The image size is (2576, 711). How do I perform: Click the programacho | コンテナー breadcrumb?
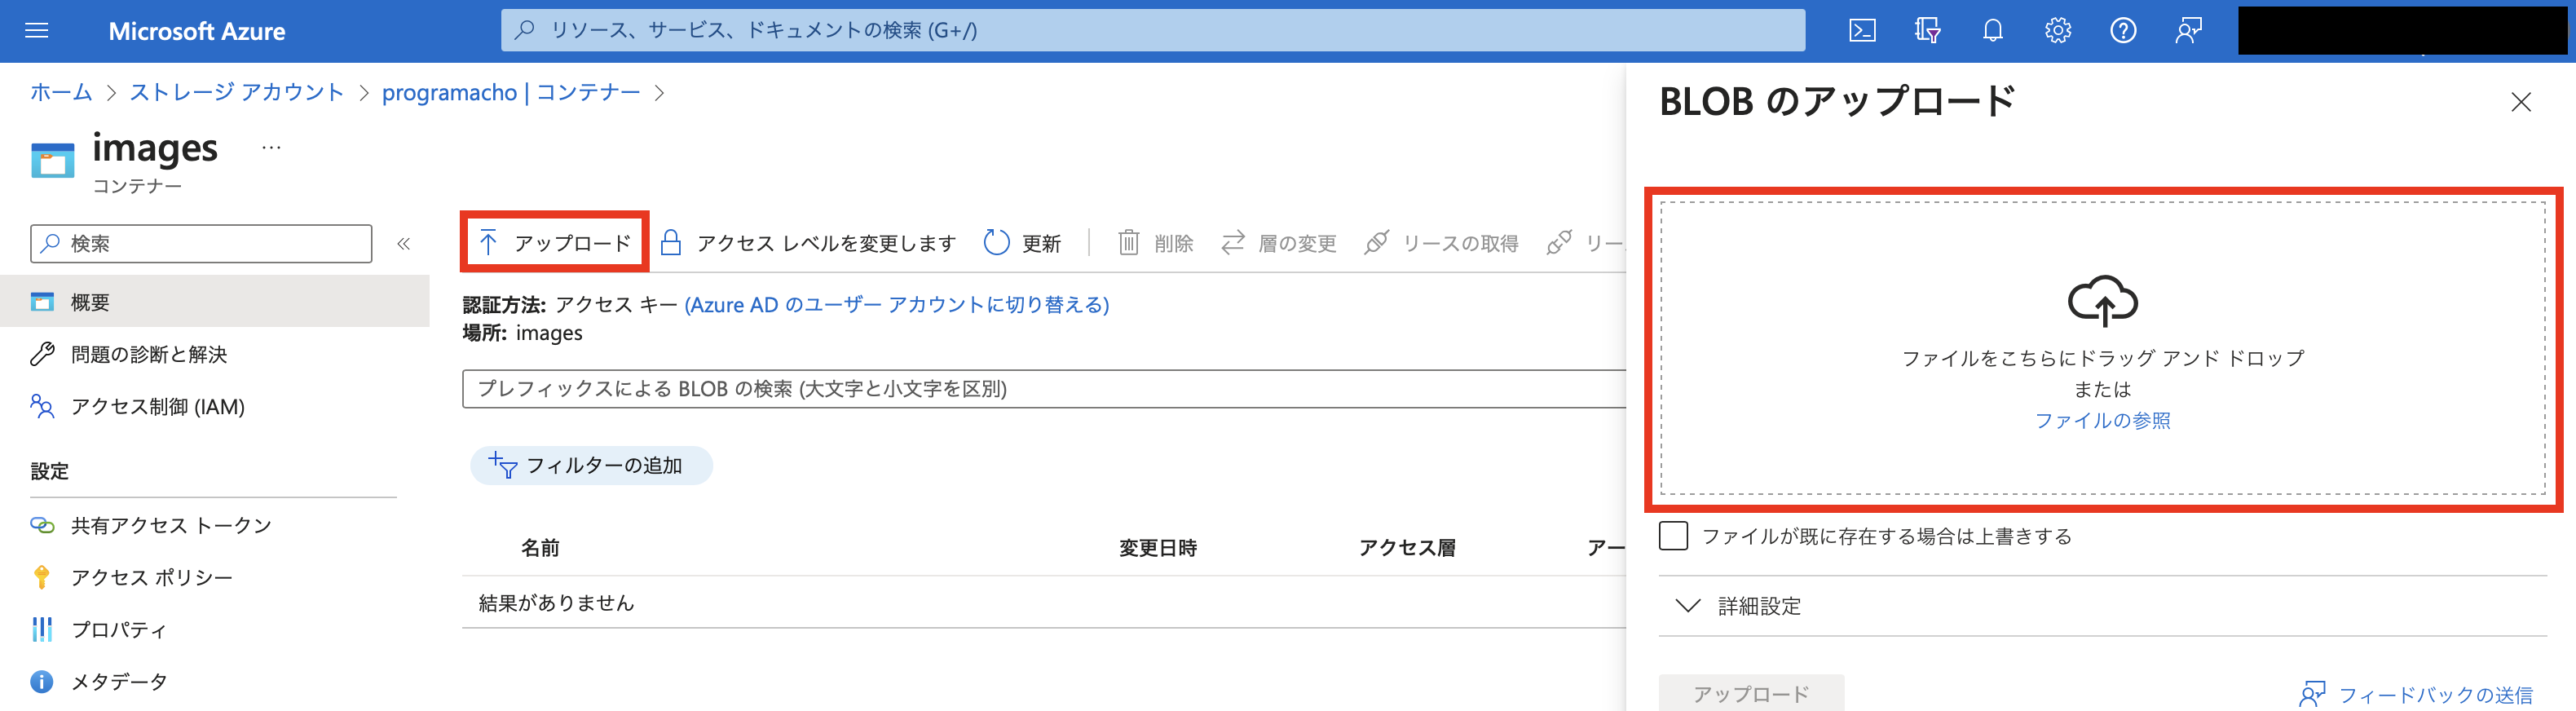(511, 93)
